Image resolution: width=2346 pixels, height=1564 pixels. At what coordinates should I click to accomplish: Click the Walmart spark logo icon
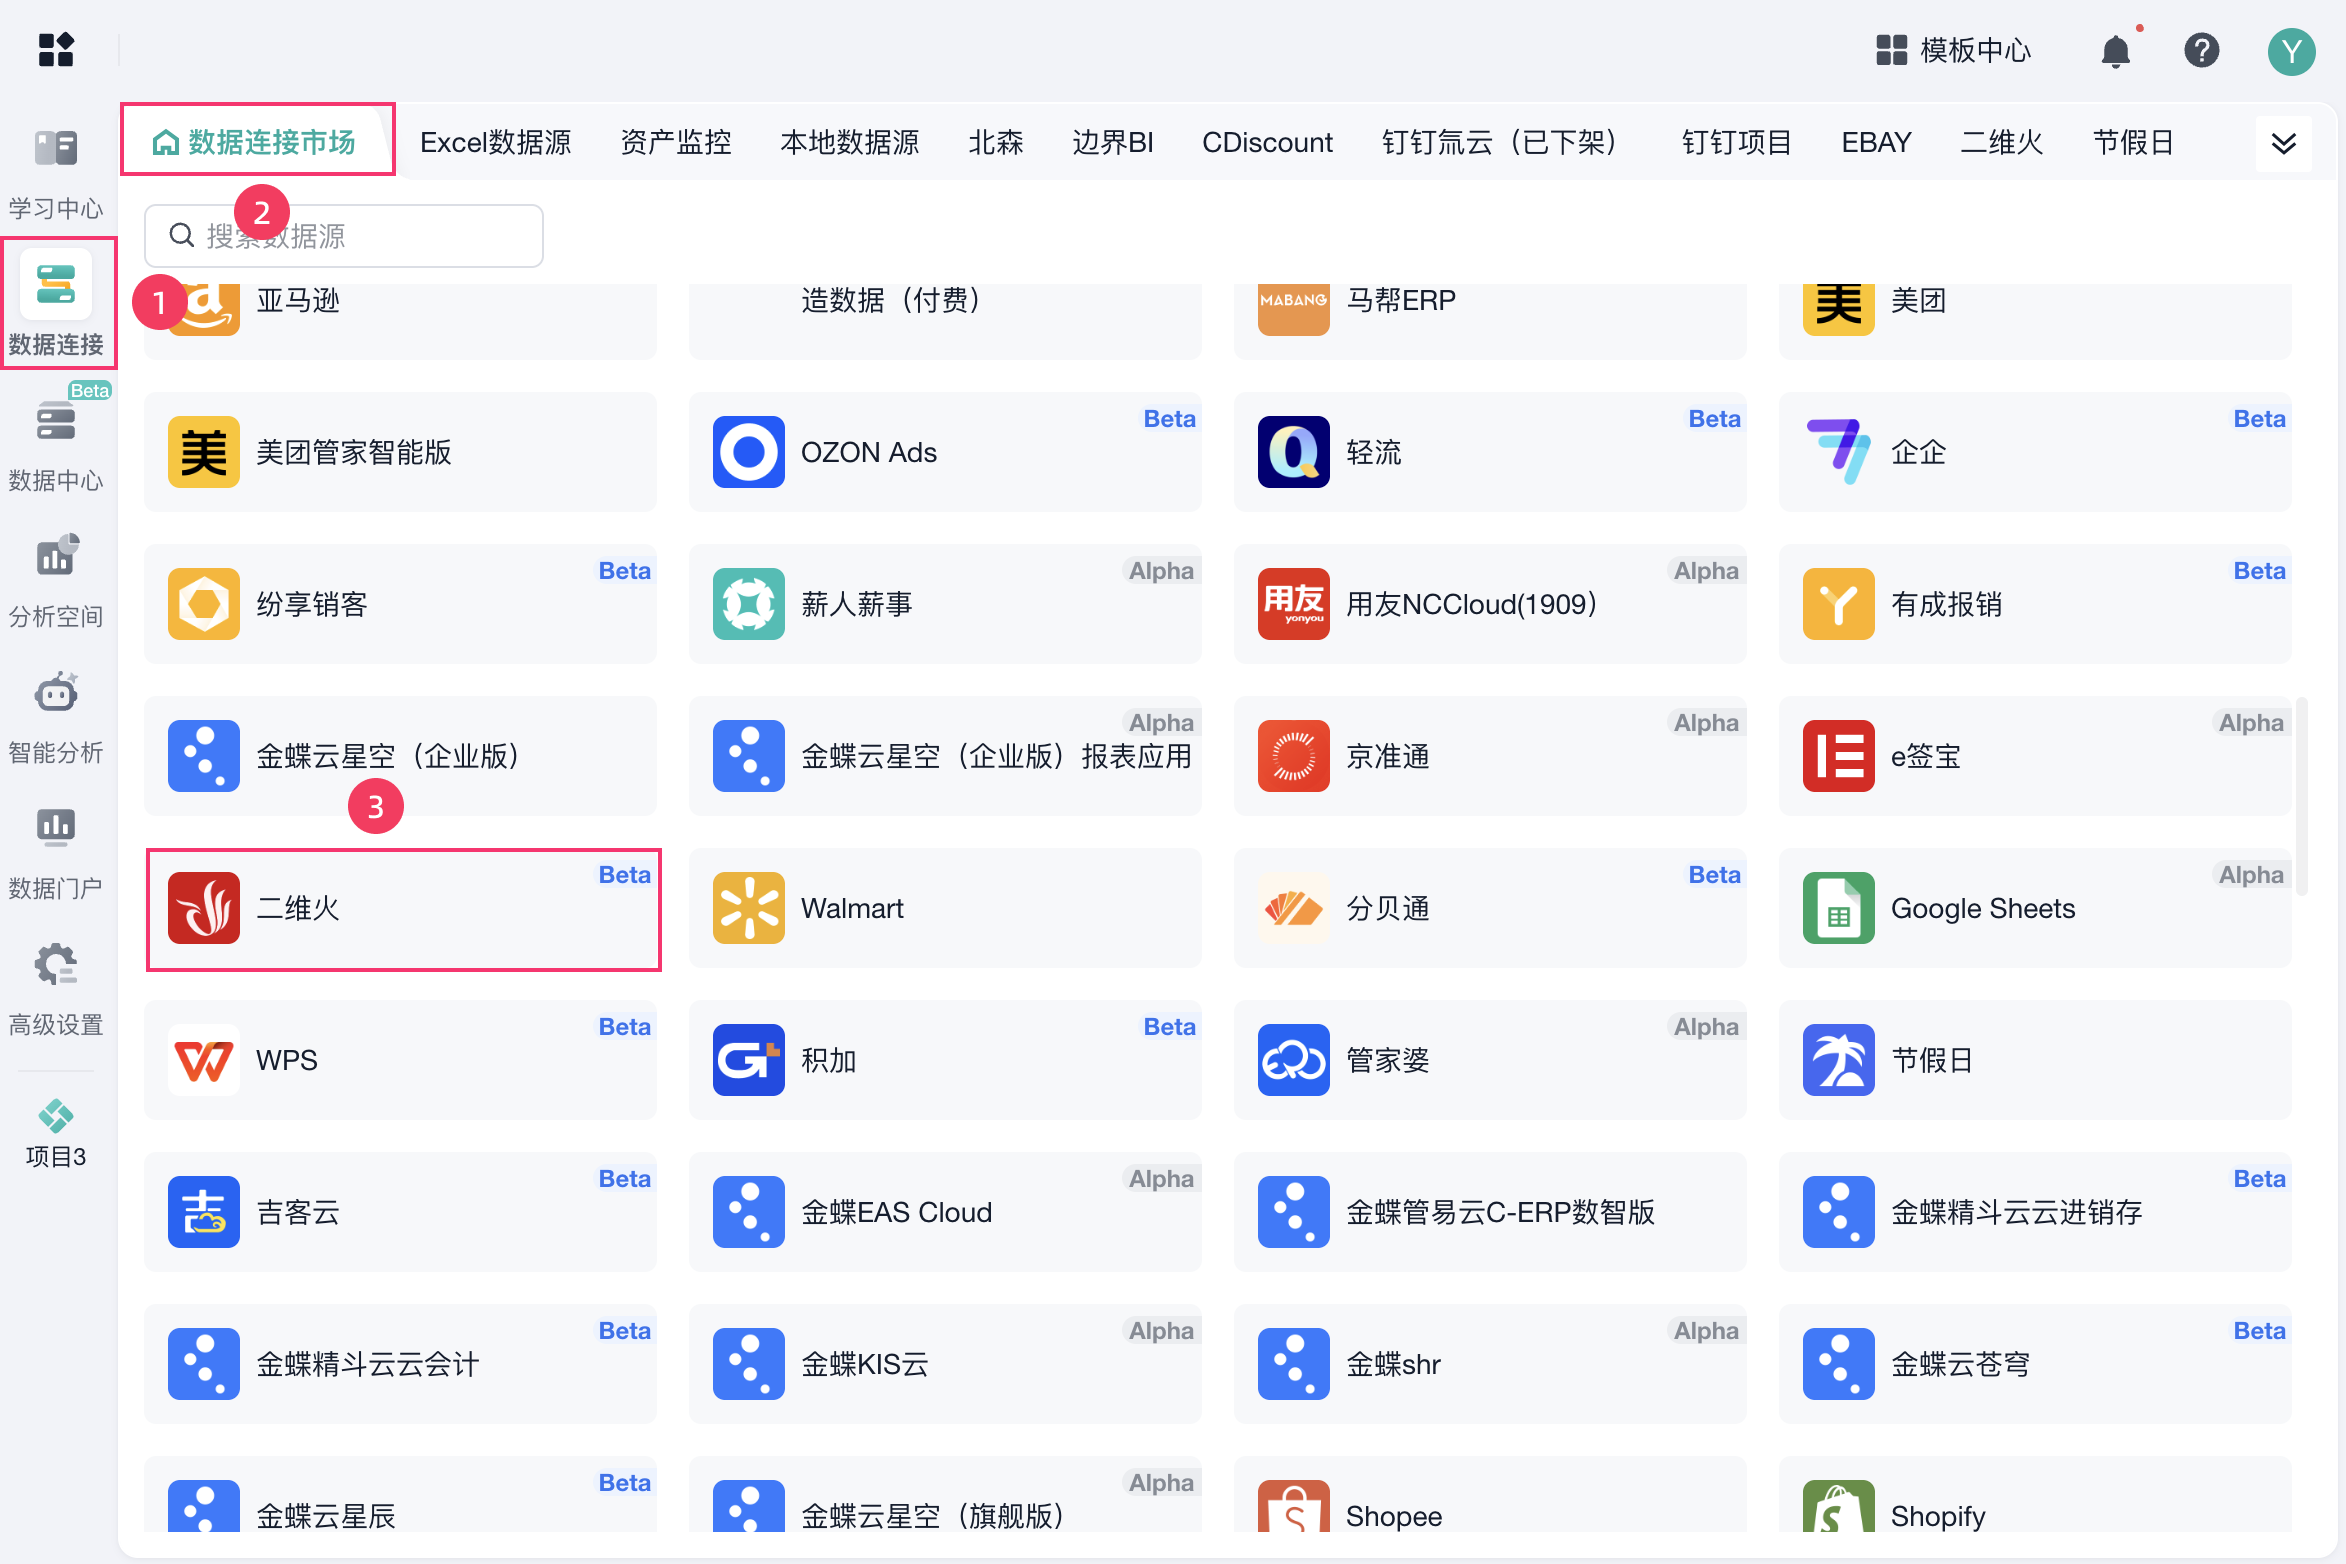pos(749,908)
